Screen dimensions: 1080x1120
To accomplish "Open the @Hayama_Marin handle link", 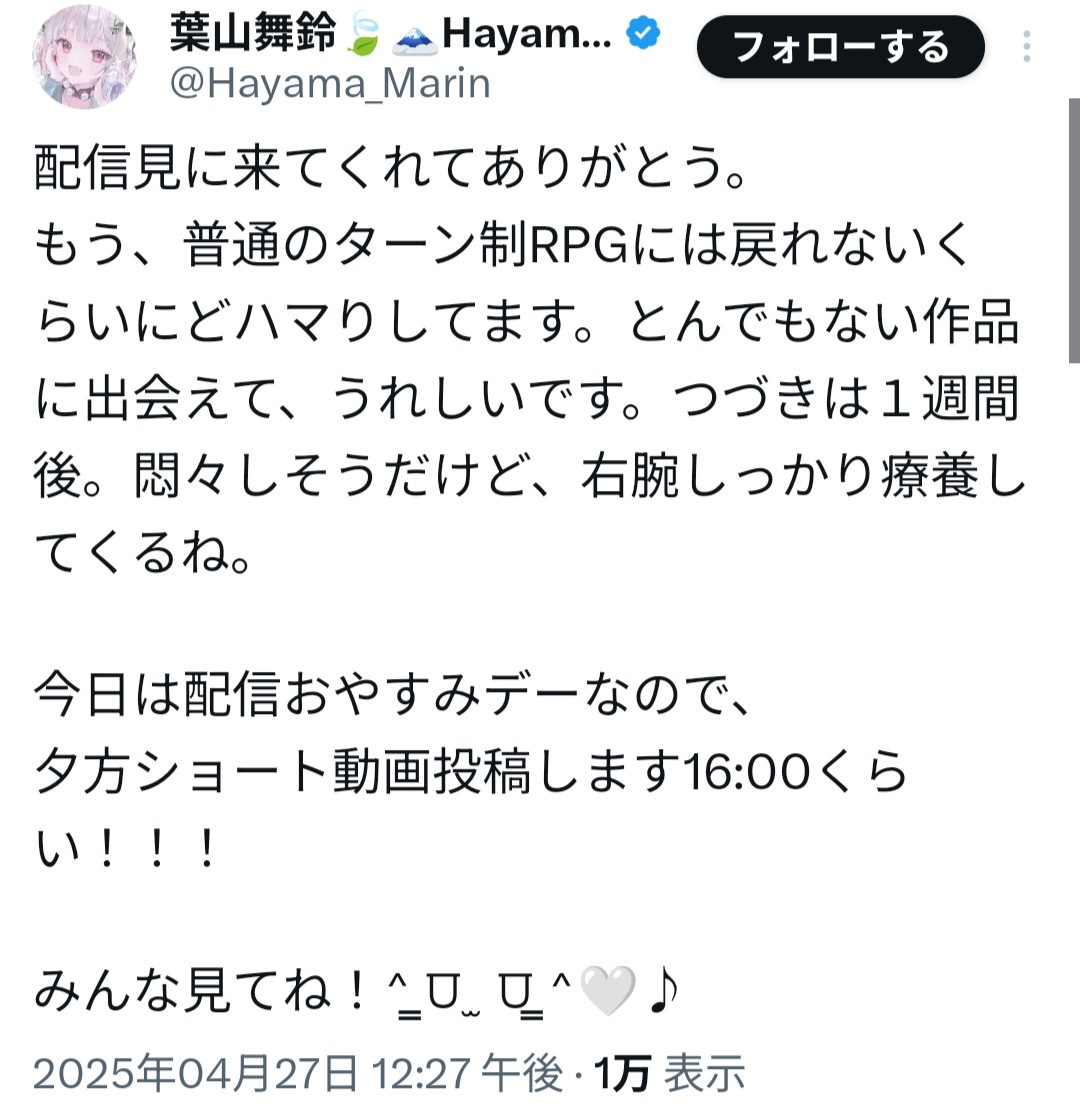I will click(x=330, y=84).
